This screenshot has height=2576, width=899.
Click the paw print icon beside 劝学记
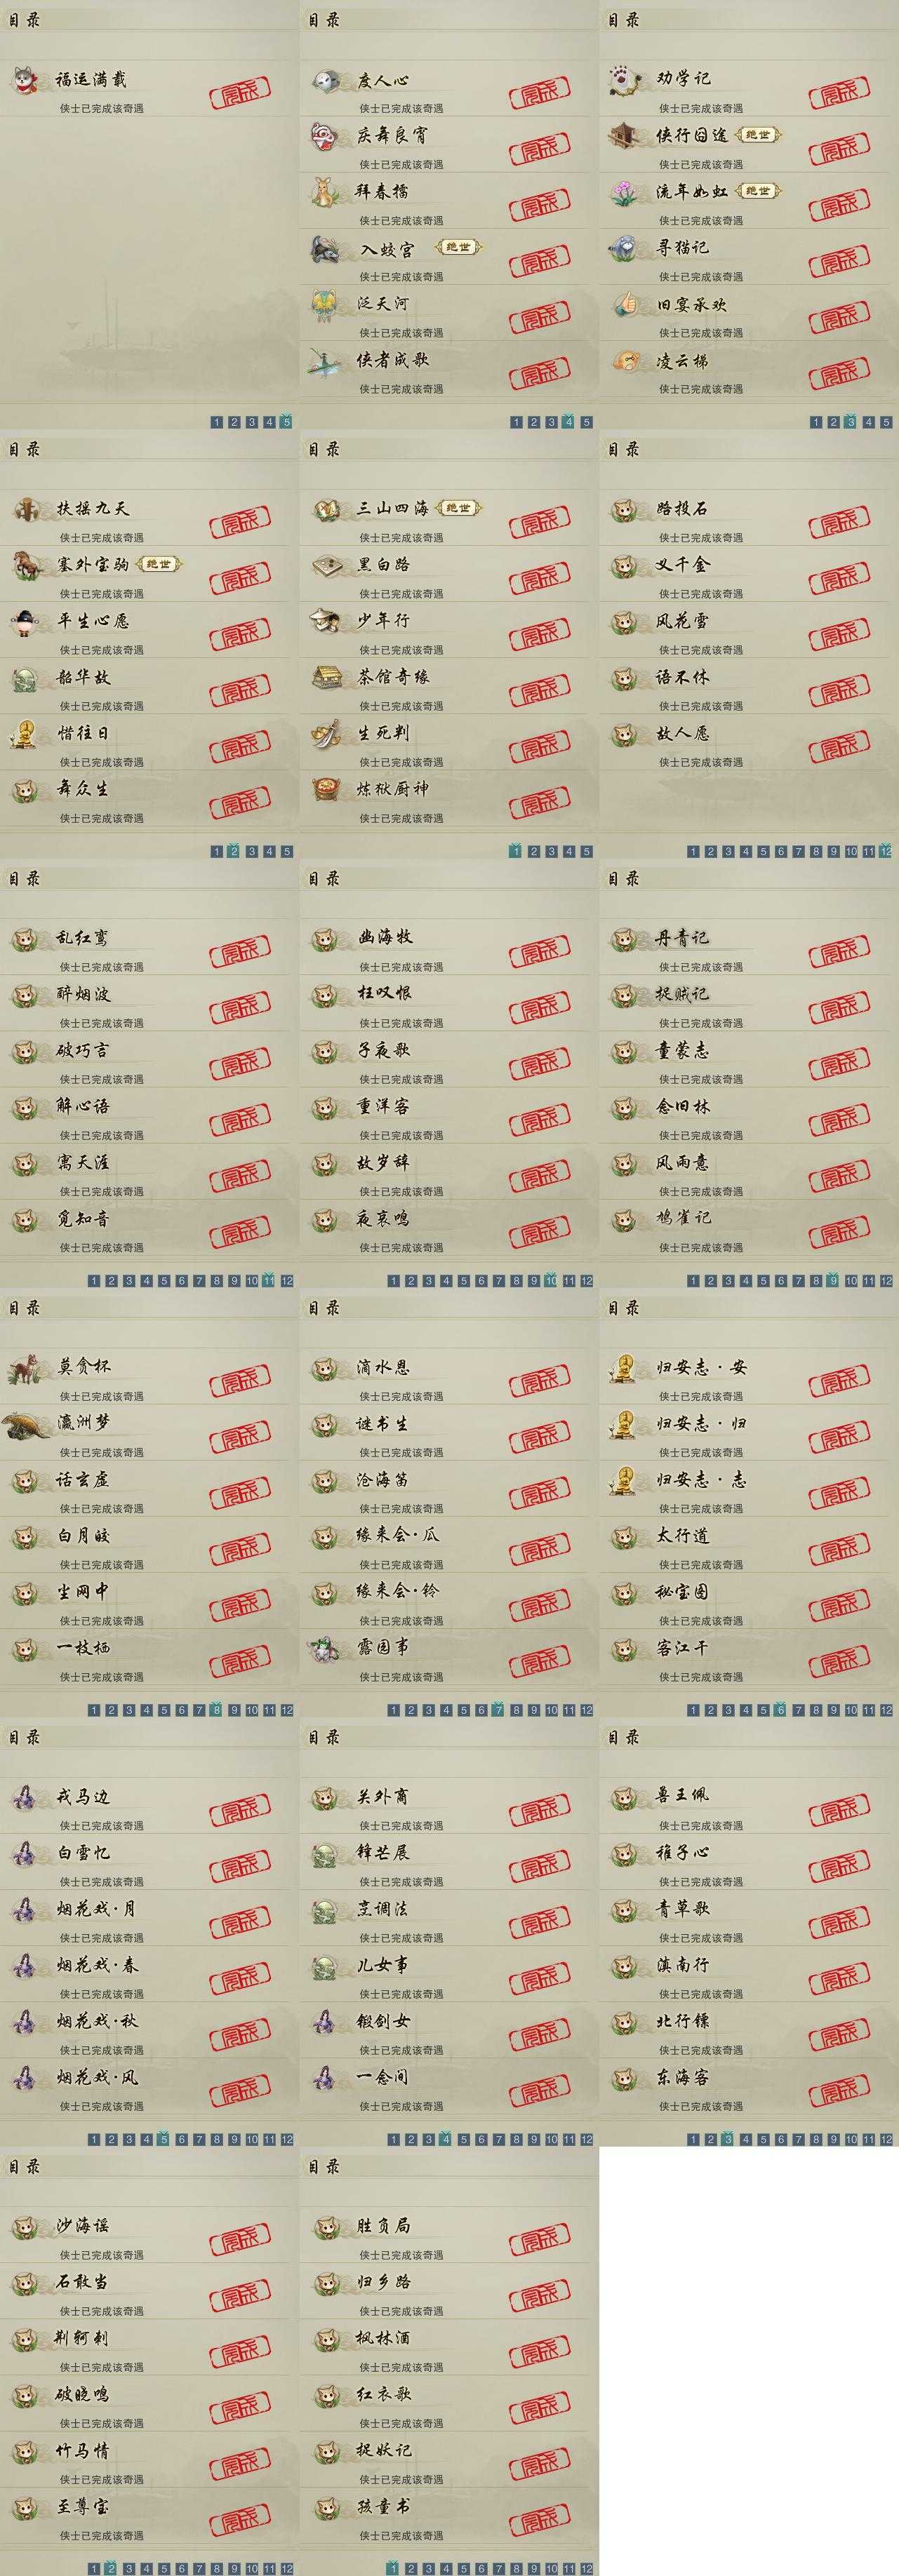[x=625, y=80]
